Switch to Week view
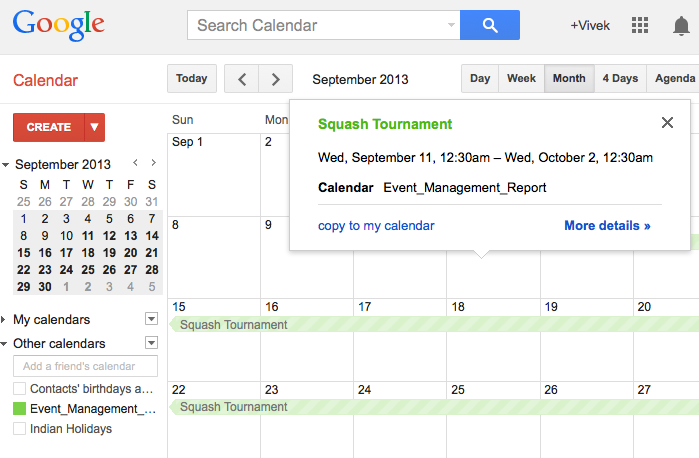This screenshot has height=458, width=699. pyautogui.click(x=521, y=79)
